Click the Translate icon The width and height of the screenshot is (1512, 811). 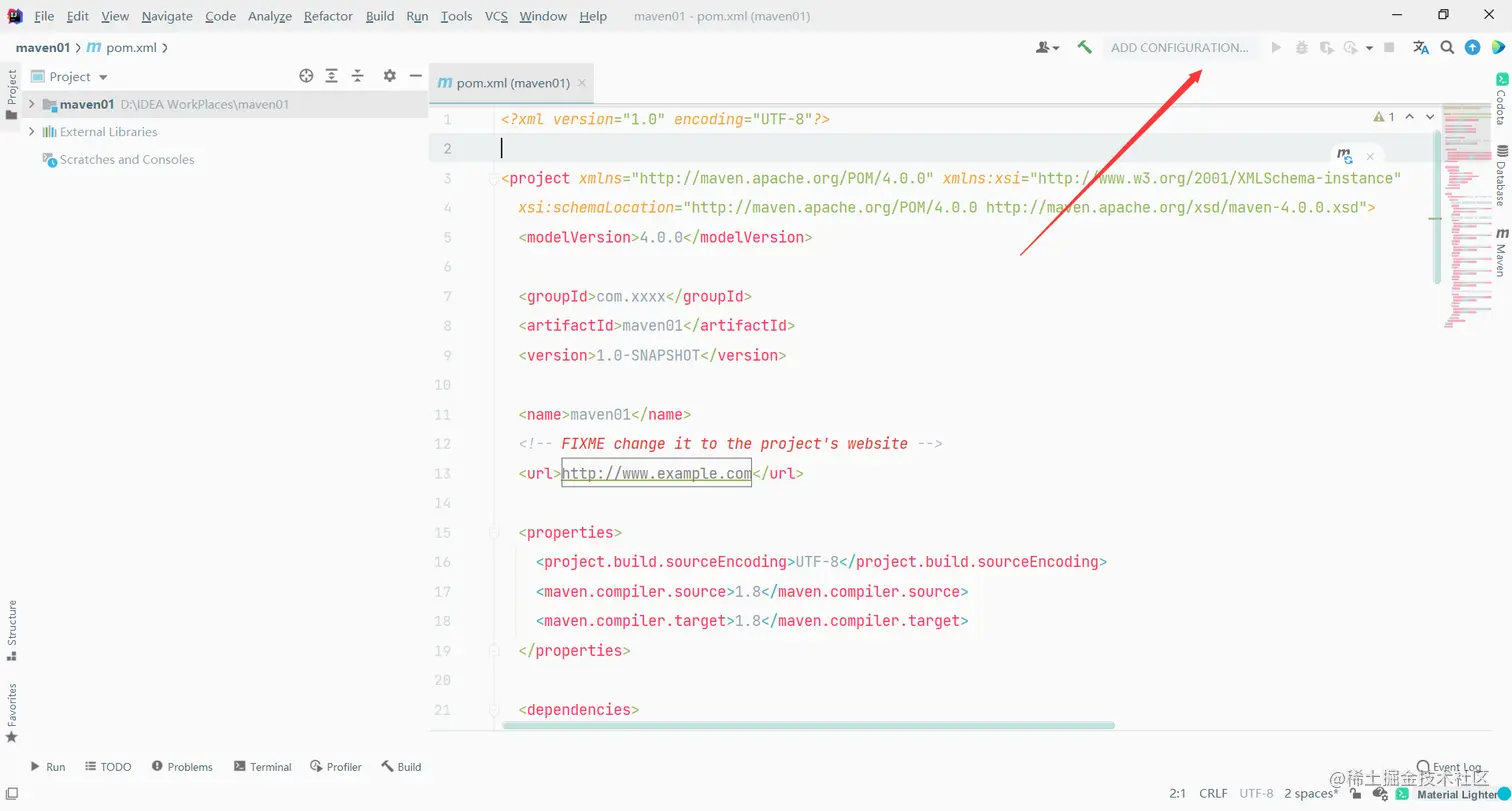point(1420,47)
